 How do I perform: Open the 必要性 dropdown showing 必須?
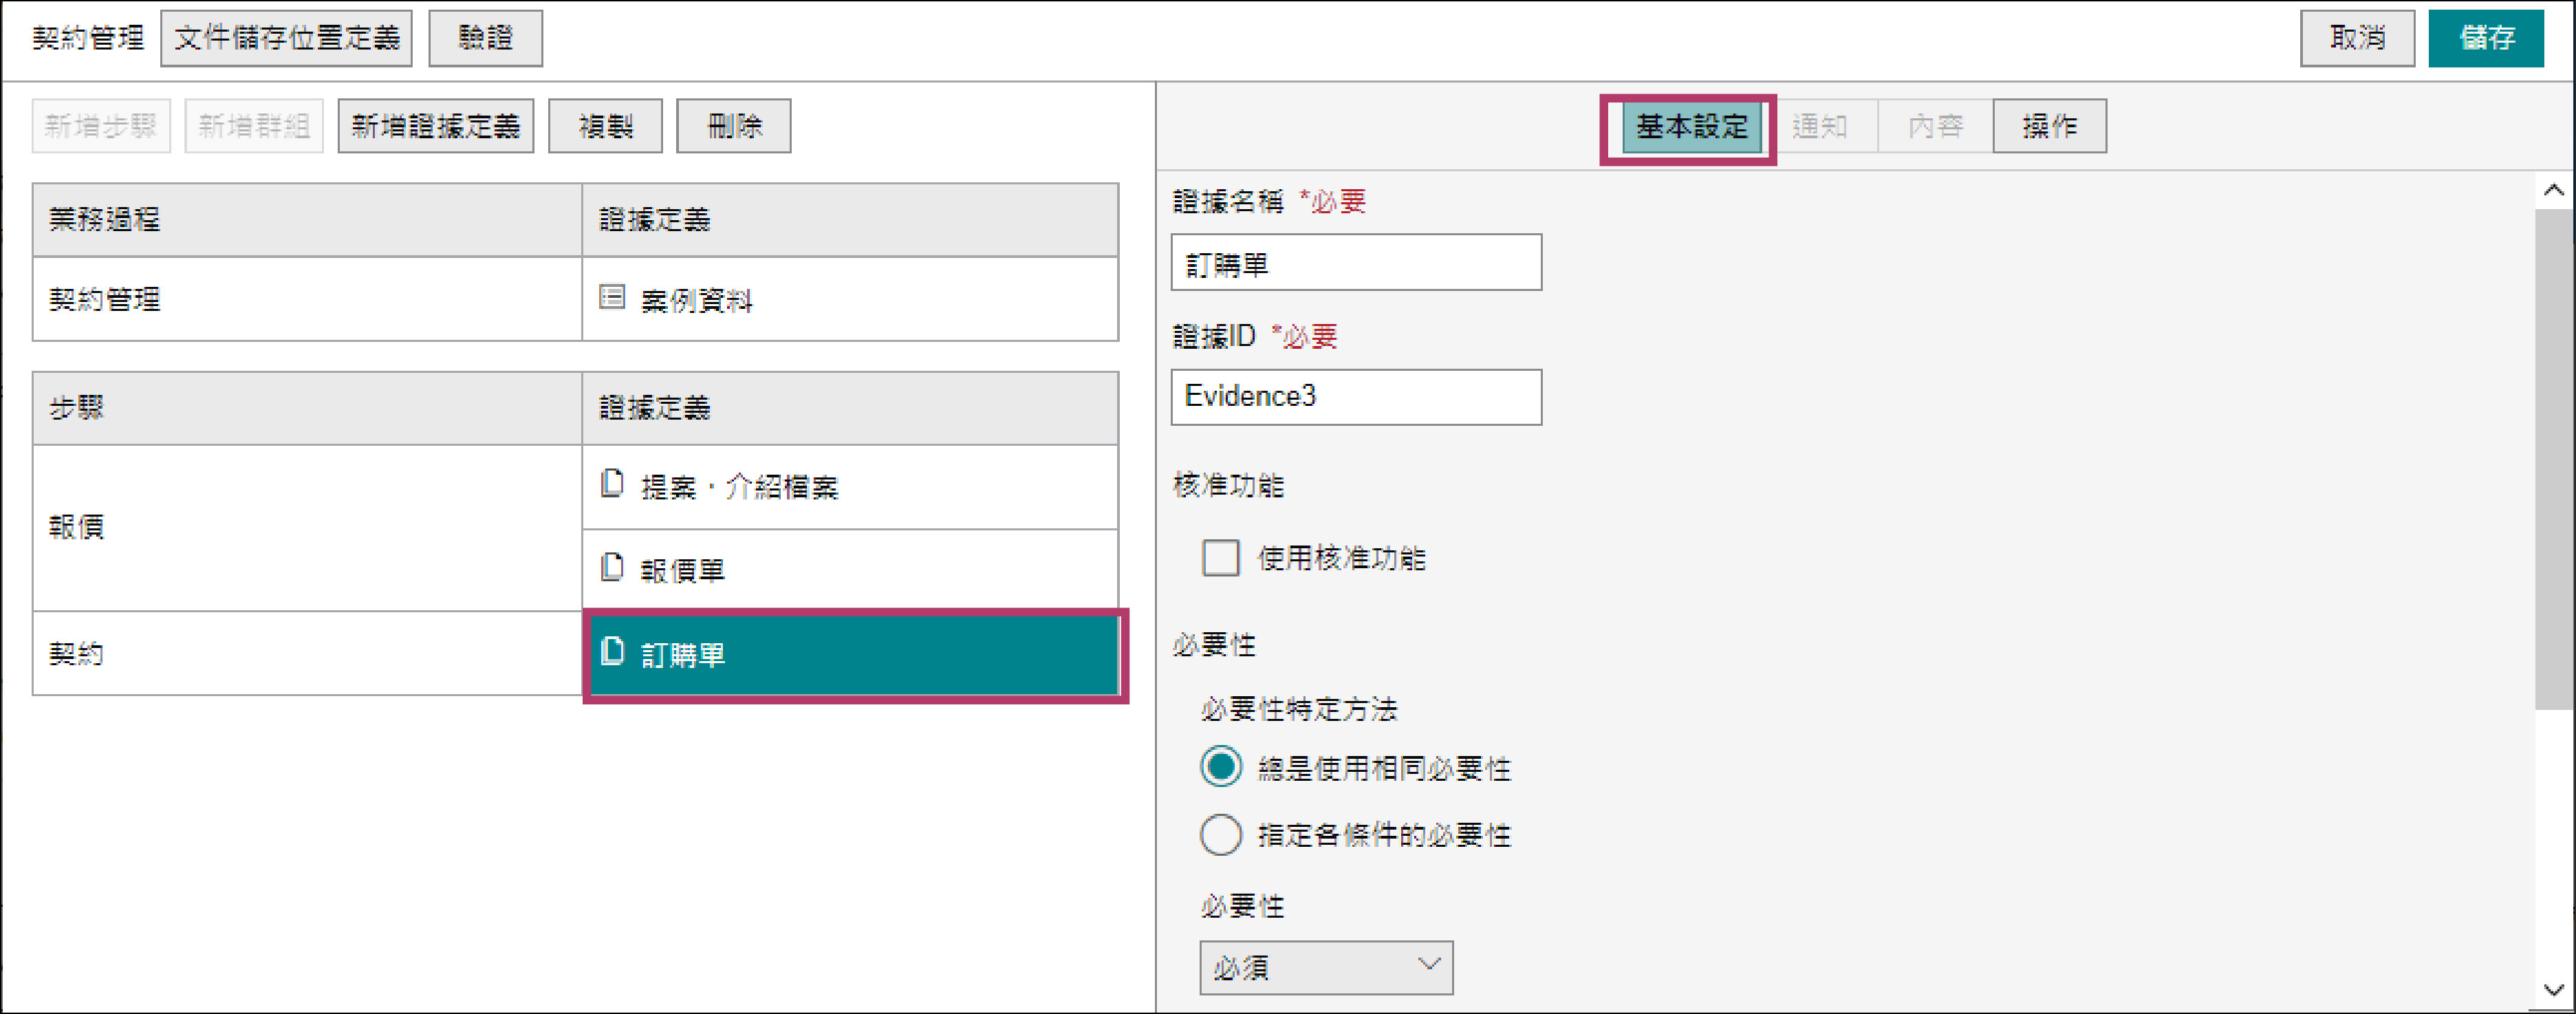click(1325, 967)
